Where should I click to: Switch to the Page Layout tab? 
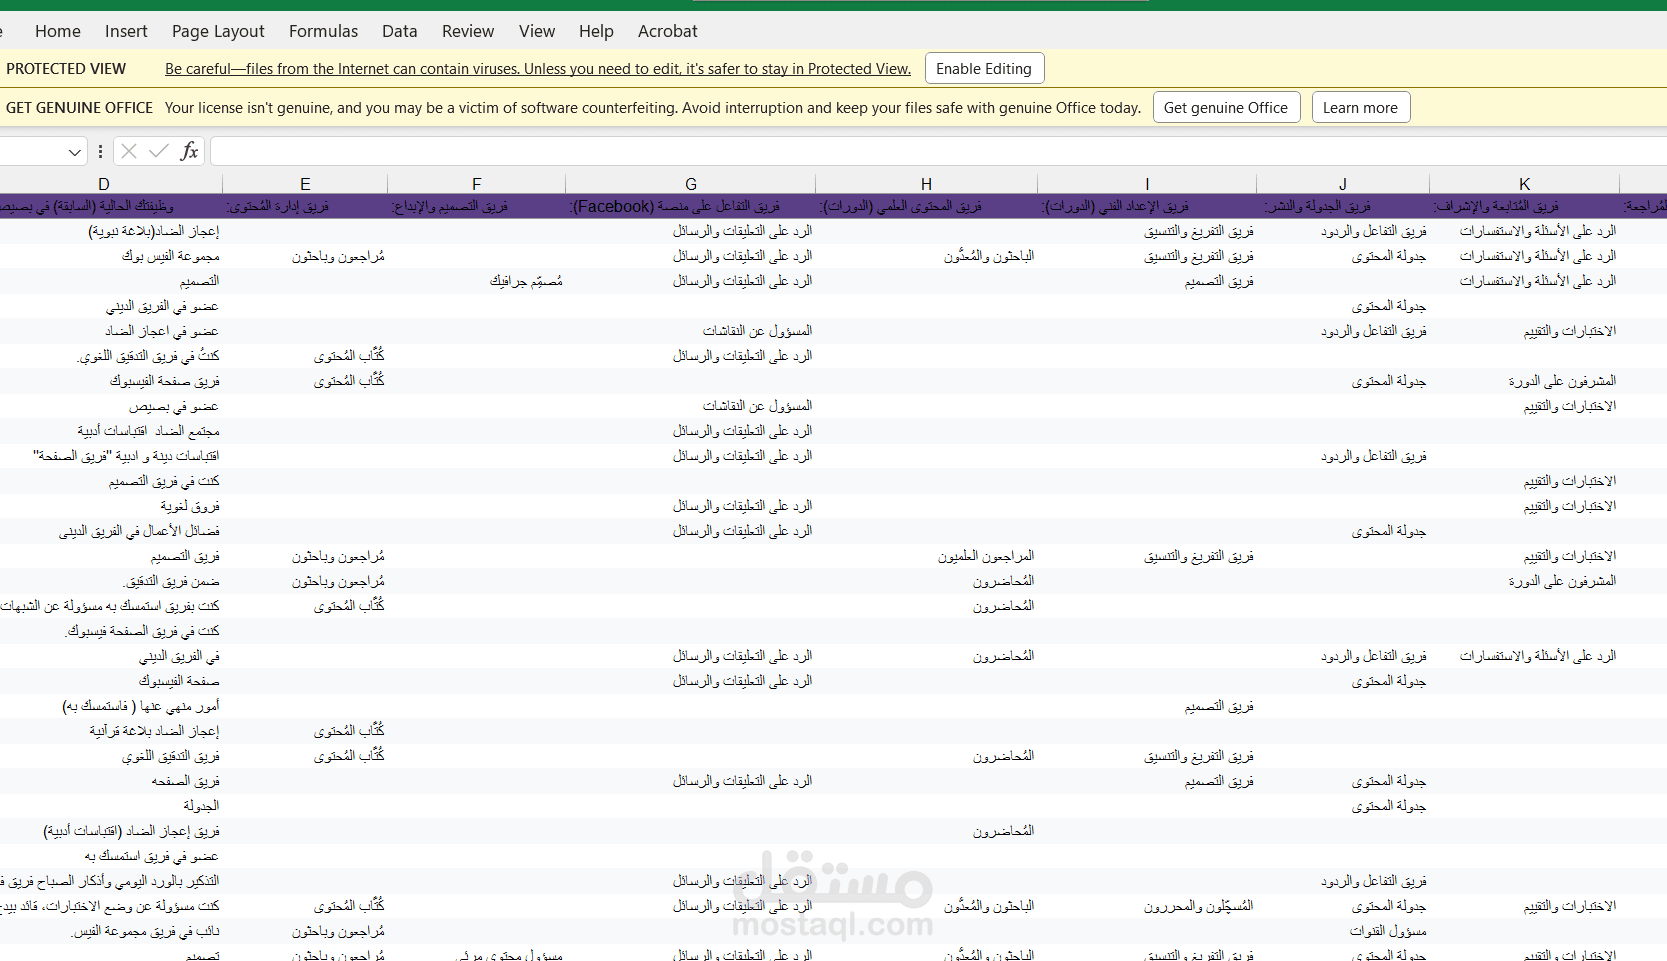click(x=218, y=31)
